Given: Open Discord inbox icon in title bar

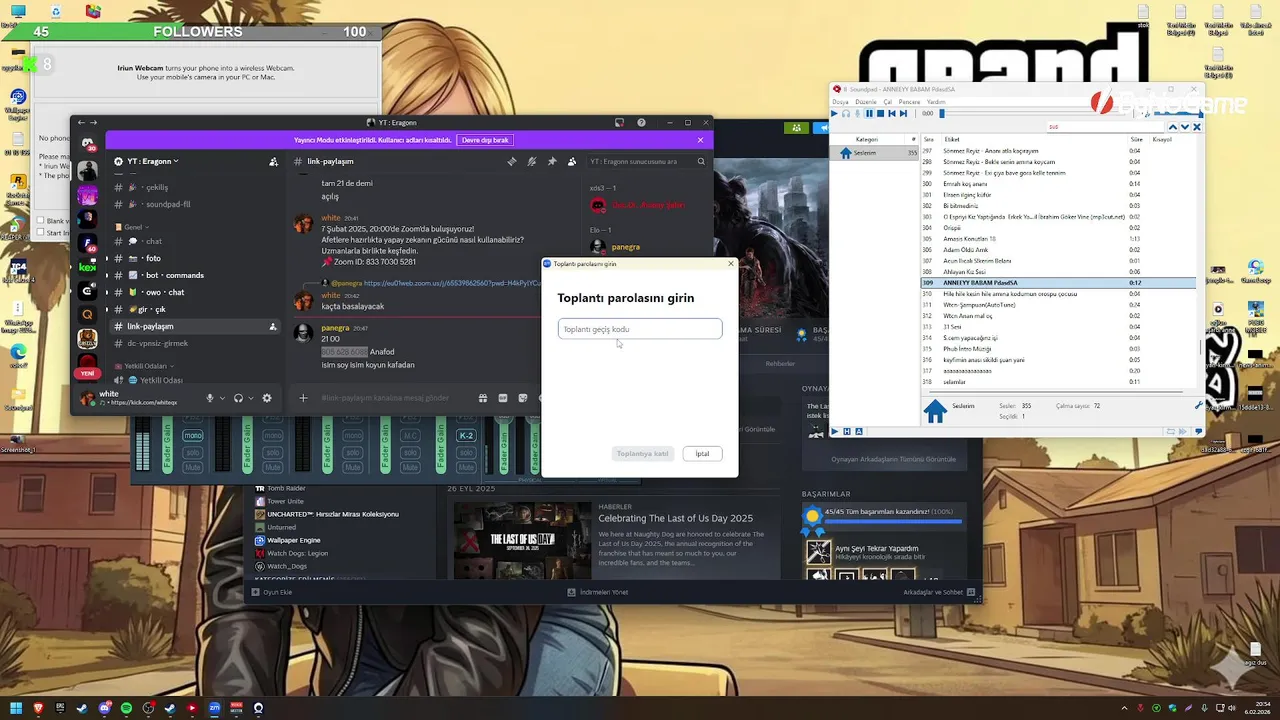Looking at the screenshot, I should pos(619,123).
